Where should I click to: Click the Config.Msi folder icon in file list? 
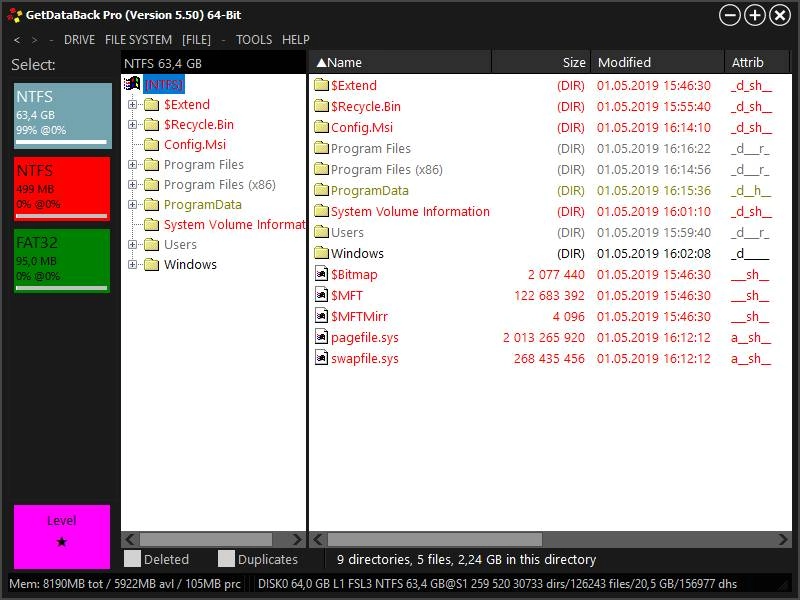point(321,127)
